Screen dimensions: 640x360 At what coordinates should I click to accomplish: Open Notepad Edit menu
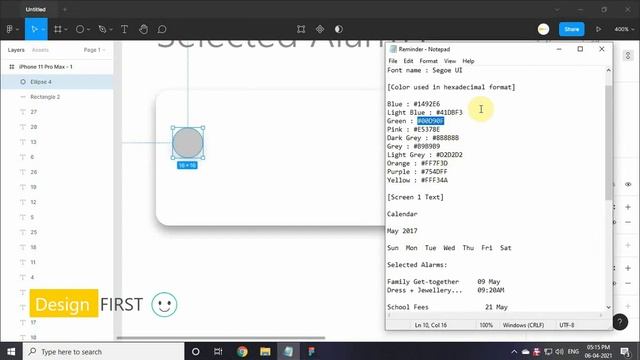click(408, 61)
